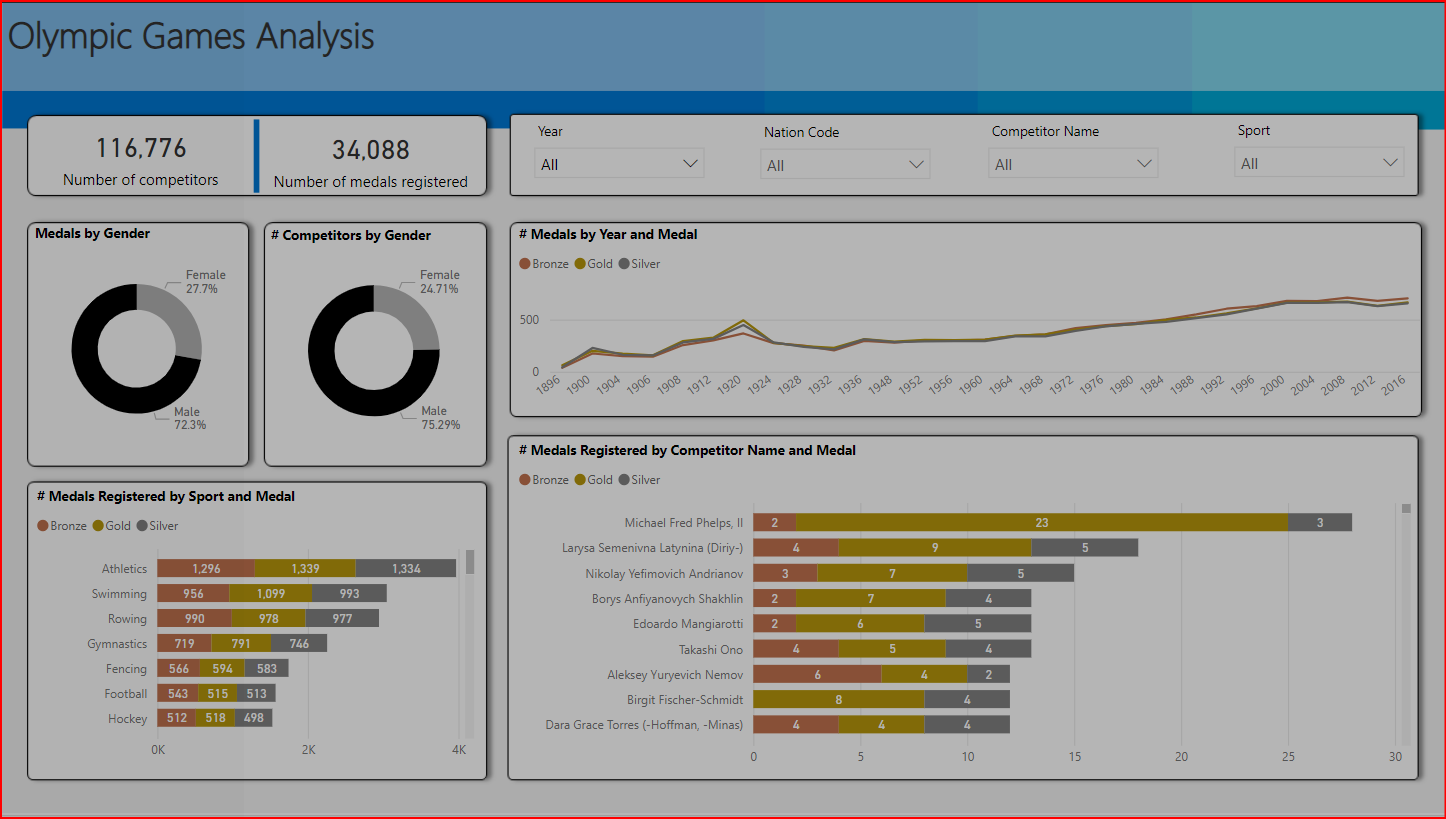
Task: Click the Olympic Games Analysis title
Action: pos(191,37)
